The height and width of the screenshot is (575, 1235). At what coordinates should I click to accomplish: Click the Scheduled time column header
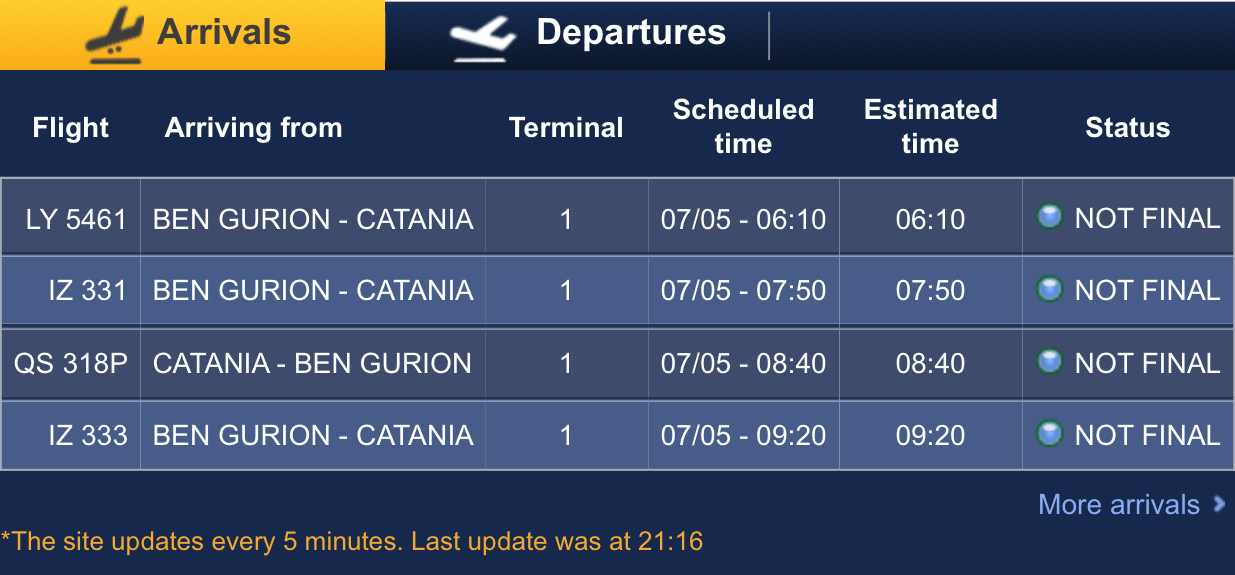tap(743, 127)
